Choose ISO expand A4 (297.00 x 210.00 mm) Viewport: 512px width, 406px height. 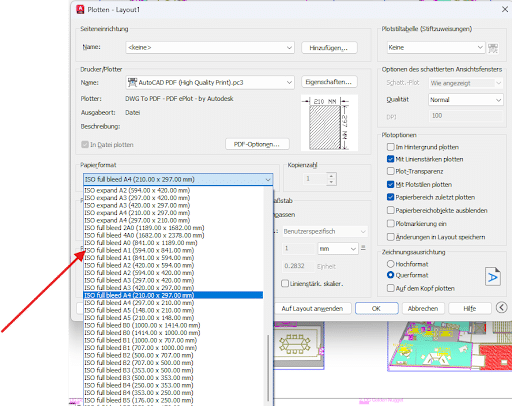click(173, 220)
